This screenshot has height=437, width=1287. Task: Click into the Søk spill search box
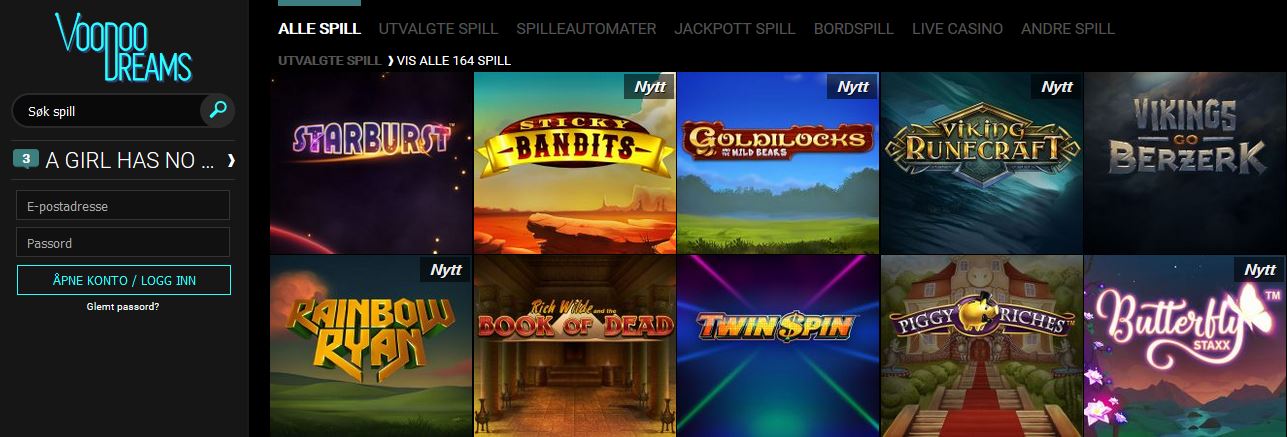pos(107,111)
